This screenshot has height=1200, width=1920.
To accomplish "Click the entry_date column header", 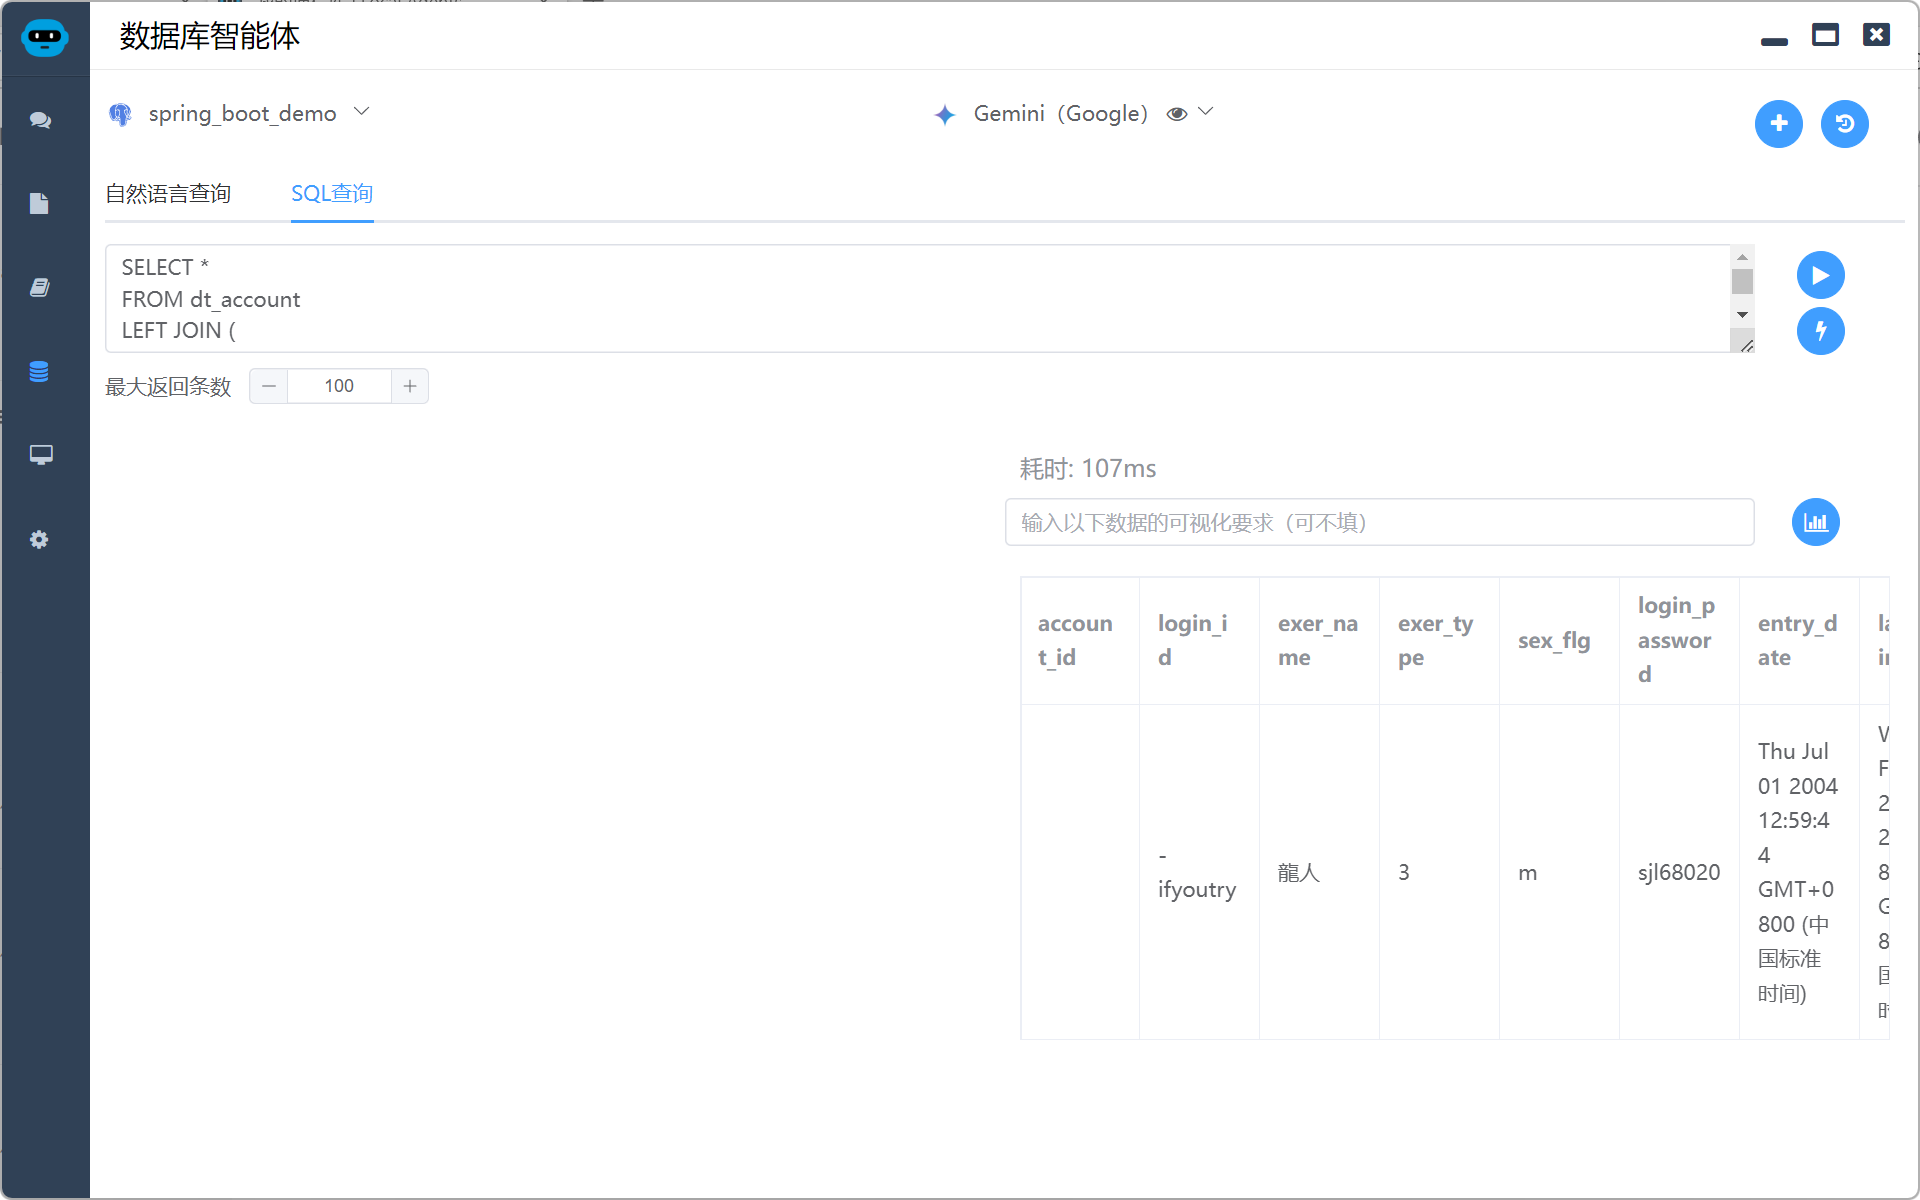I will (1799, 641).
